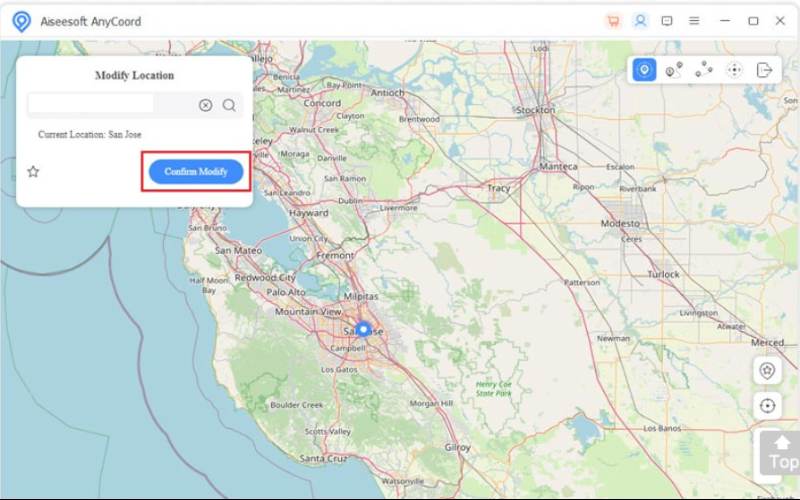Screen dimensions: 800x500
Task: Click Stockton on the map
Action: (x=535, y=110)
